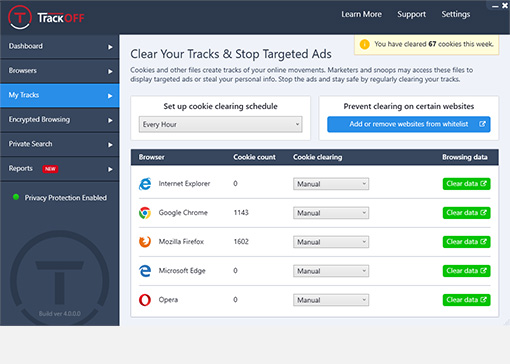
Task: Click the Cookie count column header
Action: coord(254,157)
